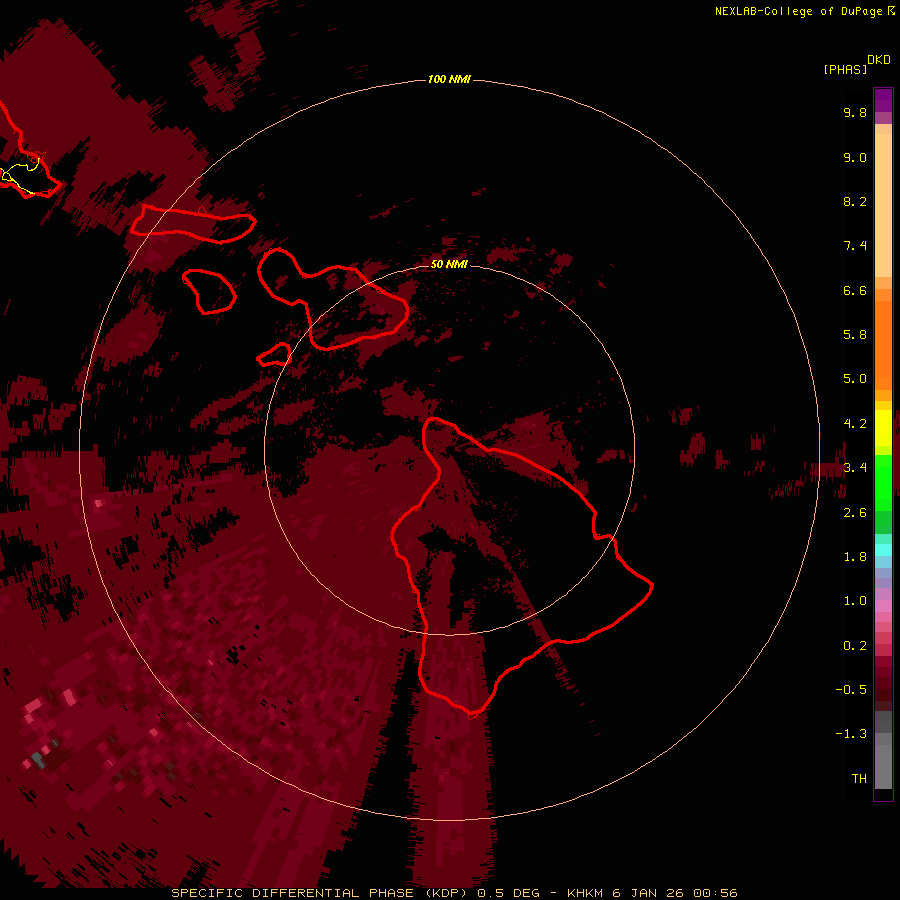Pick the cyan color bar segment
The width and height of the screenshot is (900, 900).
click(x=883, y=550)
